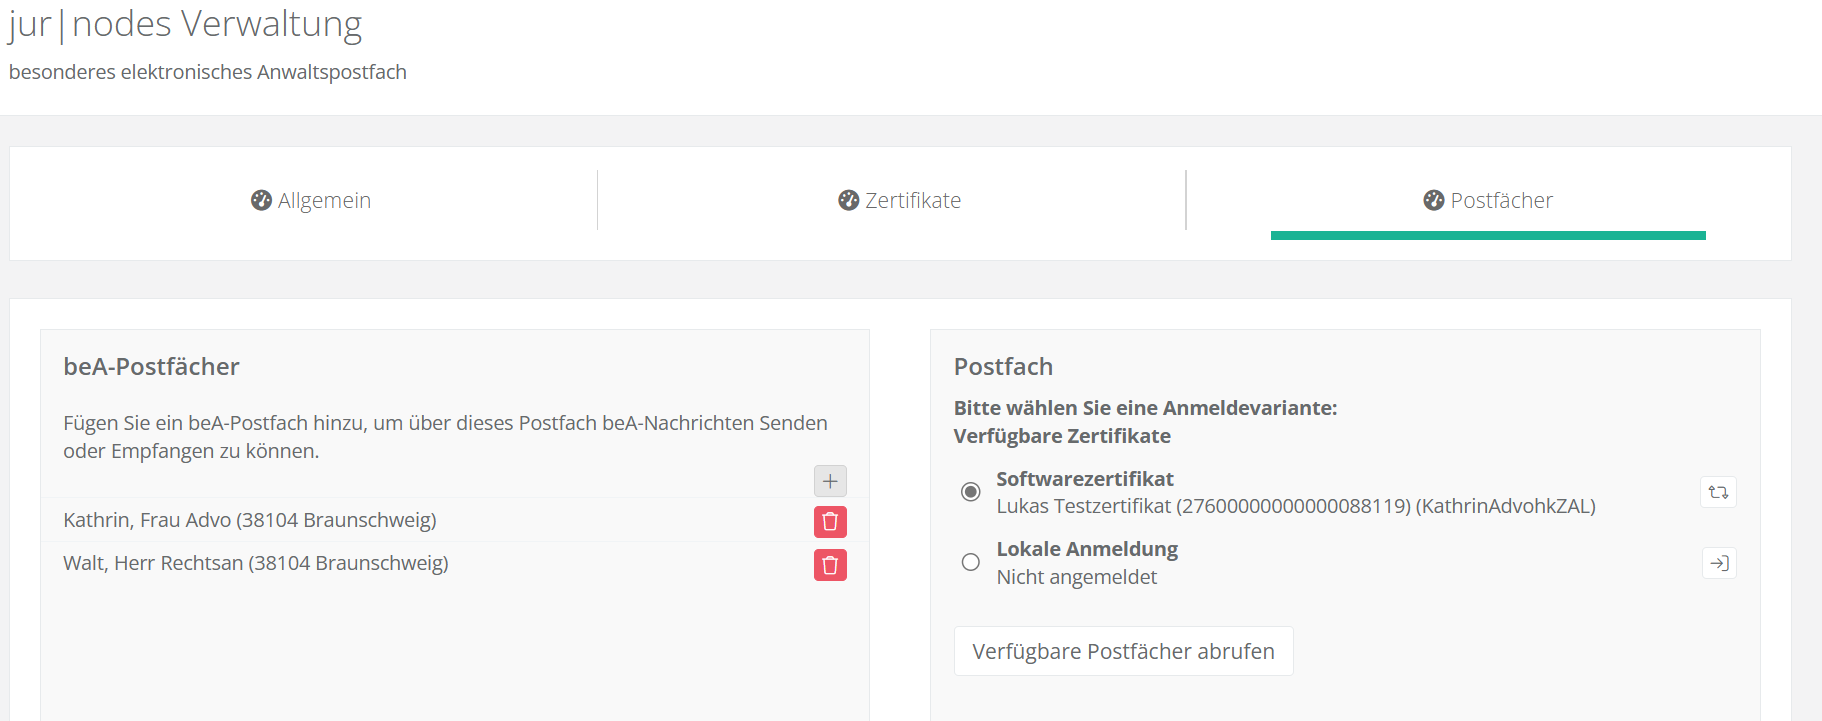The height and width of the screenshot is (721, 1822).
Task: Click the Nicht angemeldet status text
Action: (x=1076, y=577)
